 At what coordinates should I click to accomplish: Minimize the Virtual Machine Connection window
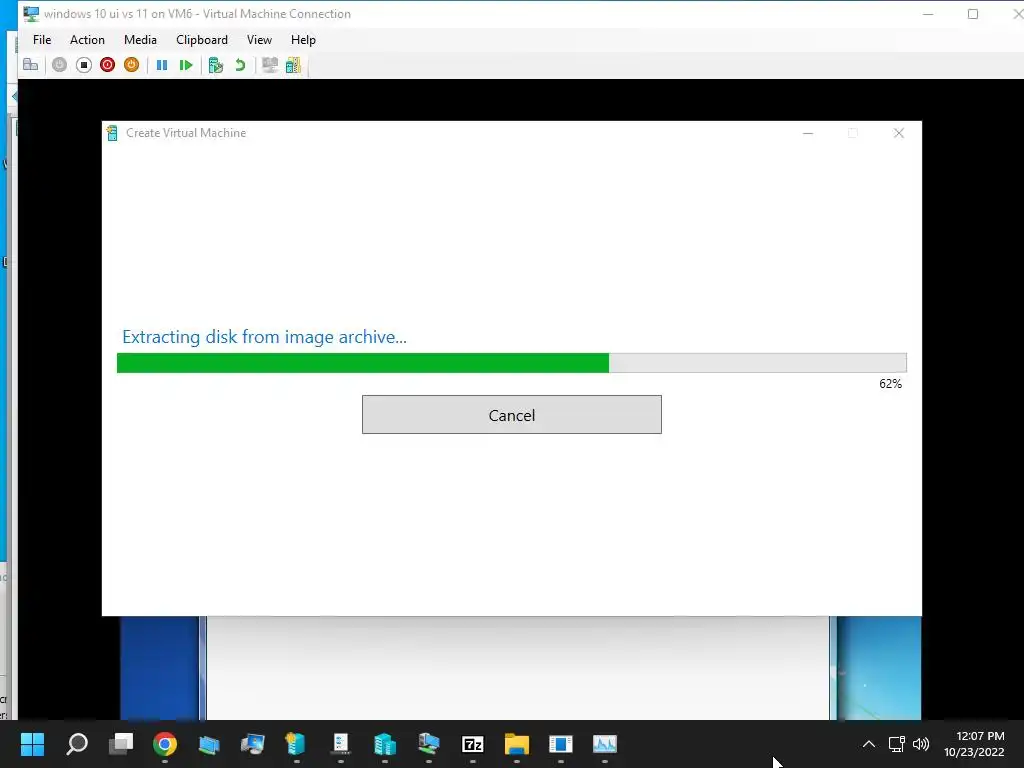[x=928, y=14]
